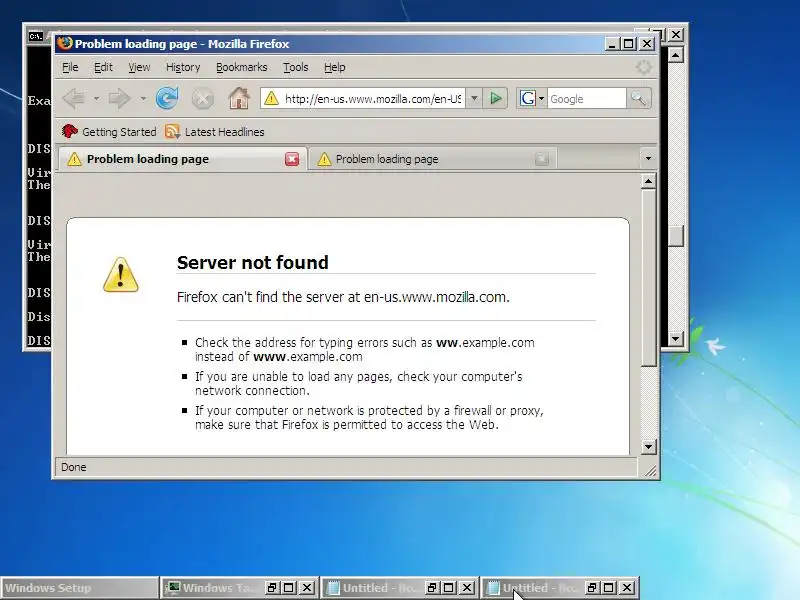This screenshot has height=600, width=800.
Task: Click the Firefox page scrollbar down arrow
Action: (x=648, y=447)
